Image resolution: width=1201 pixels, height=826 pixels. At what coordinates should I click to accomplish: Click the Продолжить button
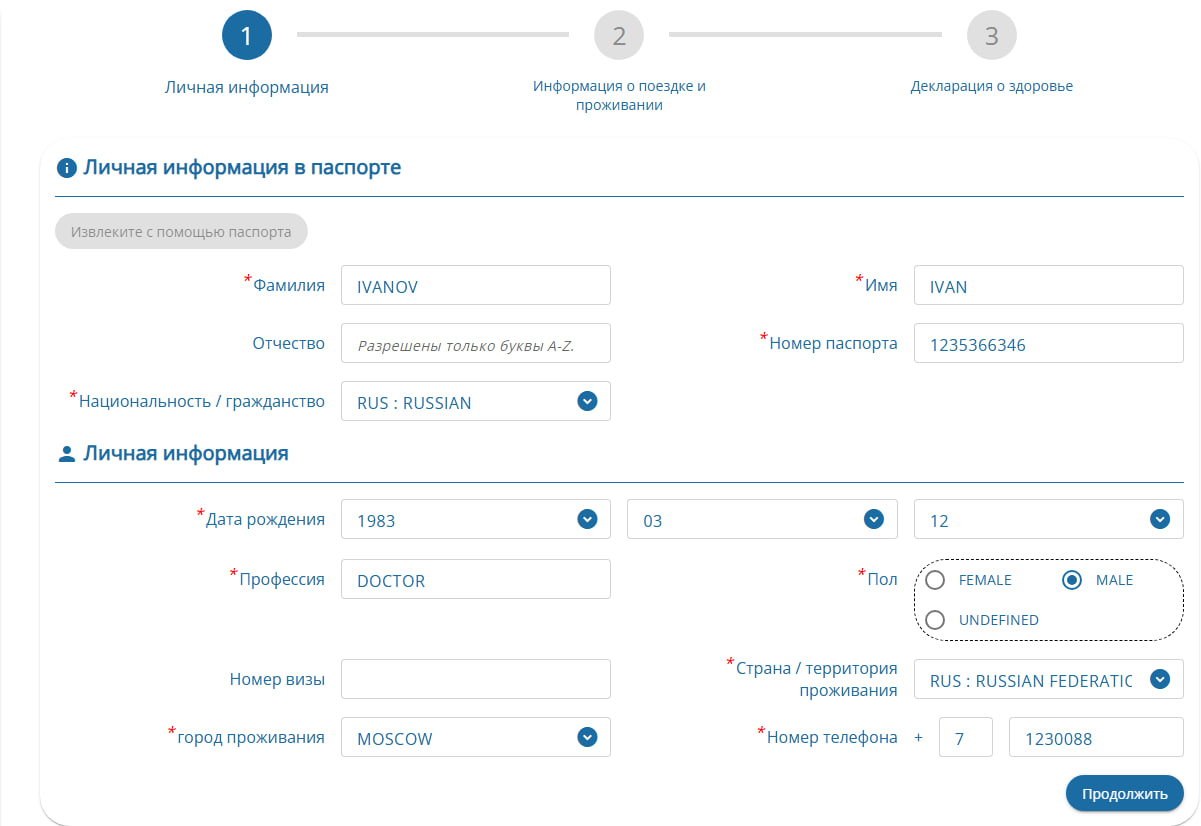tap(1125, 793)
